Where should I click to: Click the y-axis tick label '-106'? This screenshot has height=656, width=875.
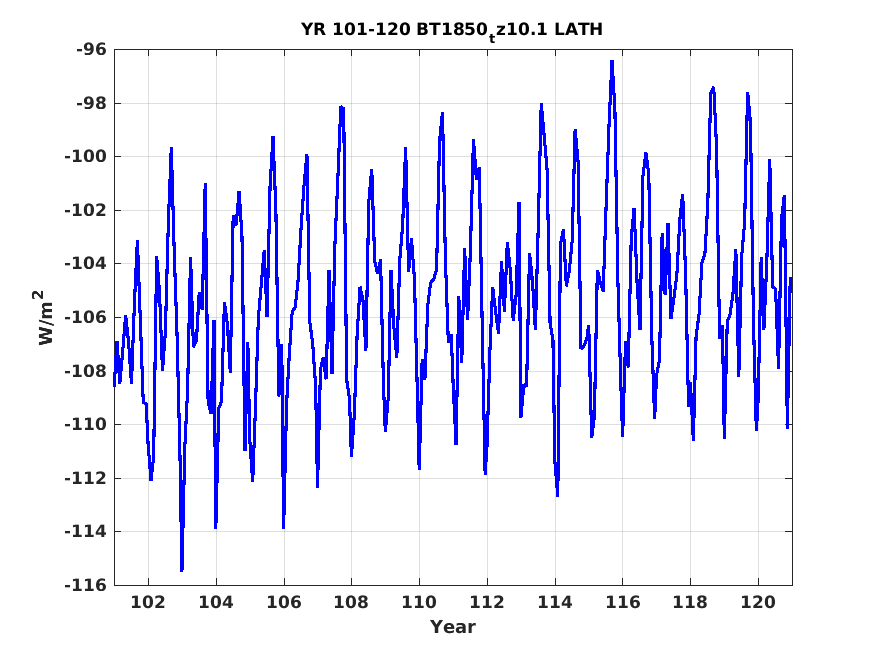coord(85,317)
